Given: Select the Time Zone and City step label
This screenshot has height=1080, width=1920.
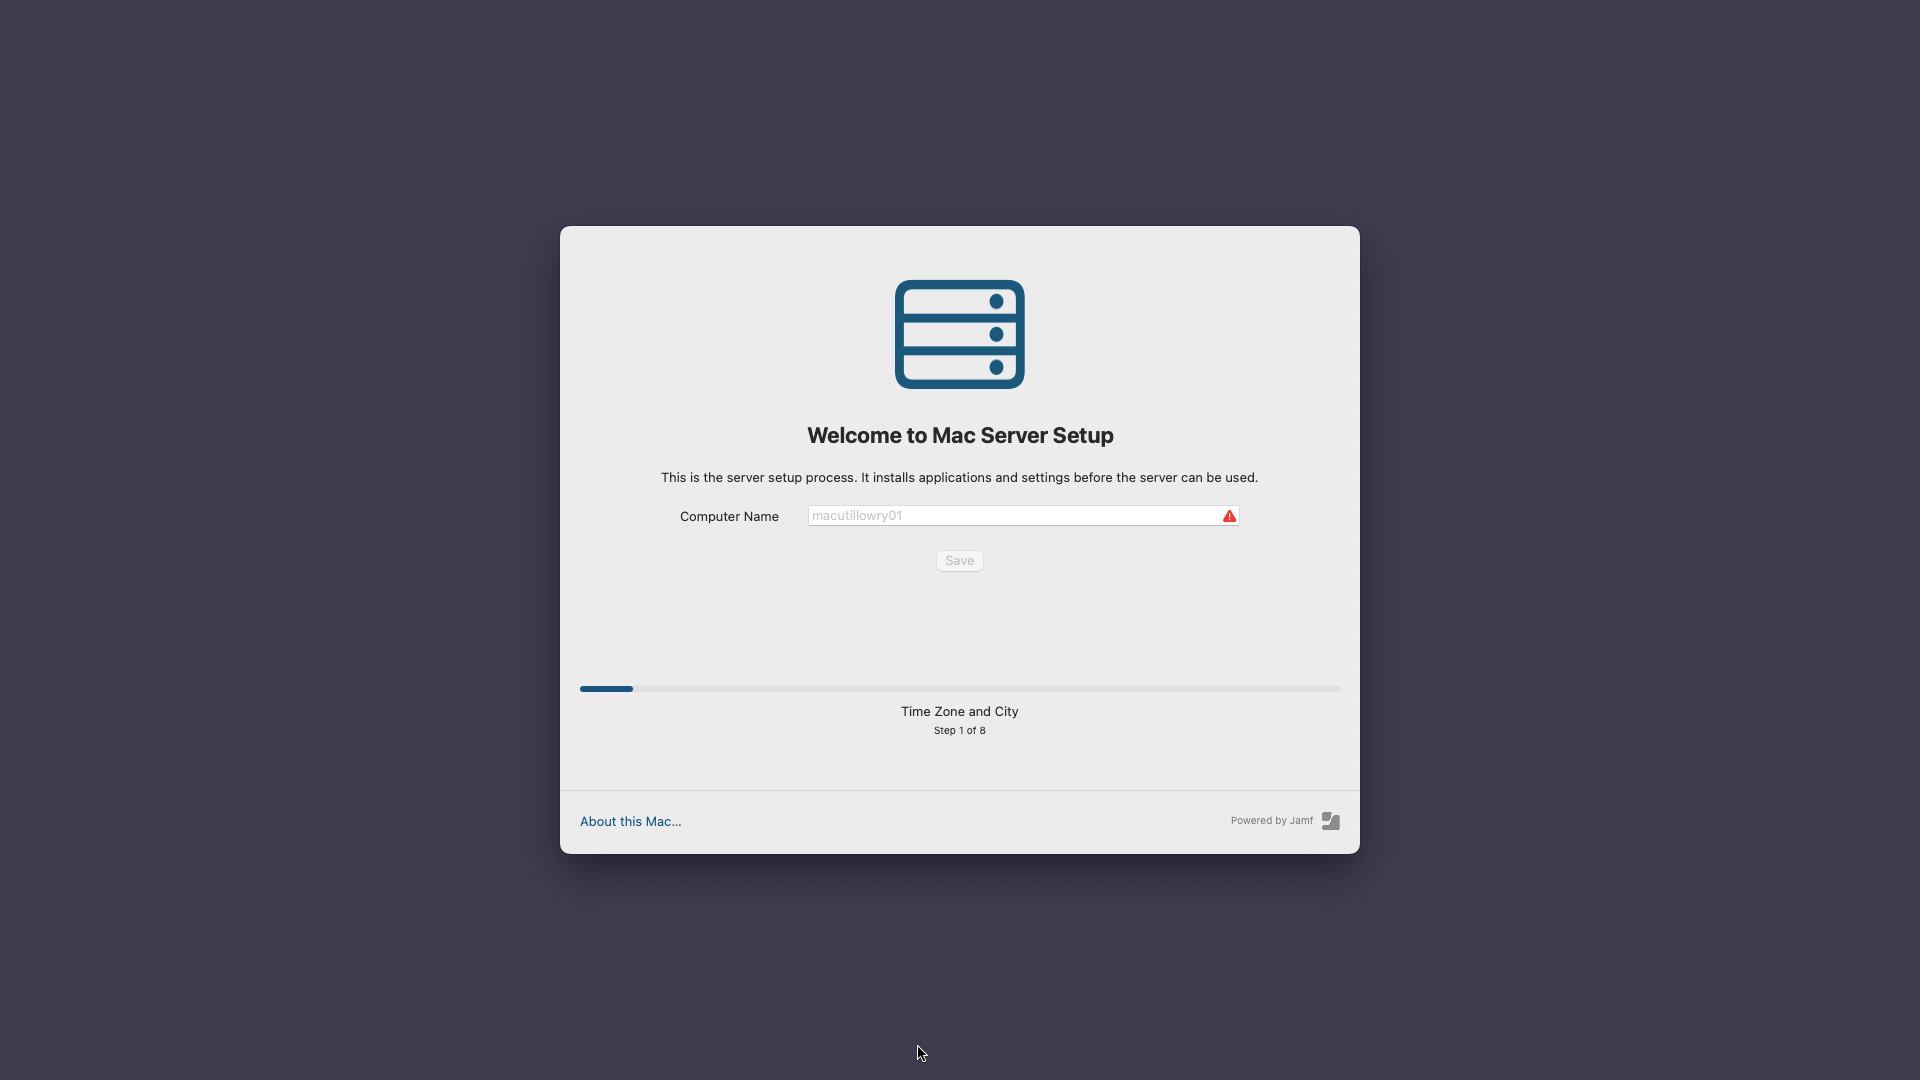Looking at the screenshot, I should click(x=959, y=711).
